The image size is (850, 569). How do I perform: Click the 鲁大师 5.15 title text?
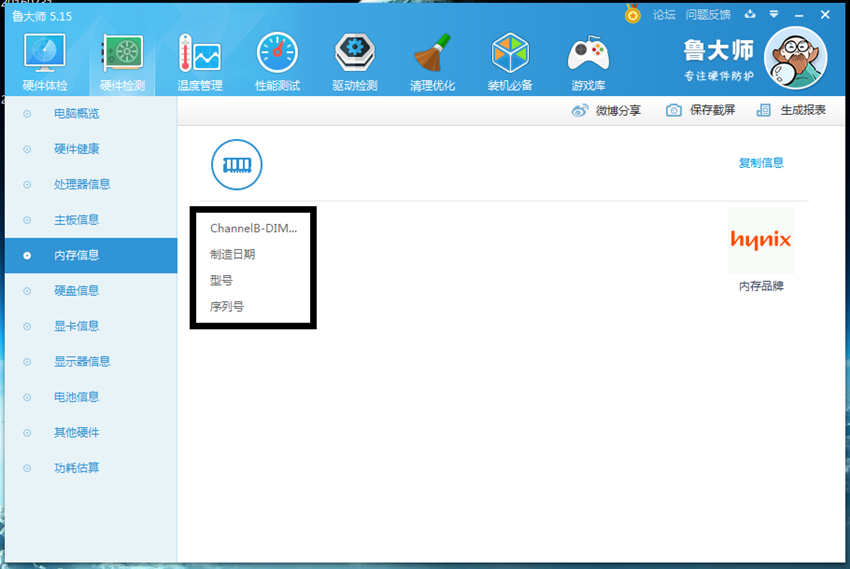[x=42, y=16]
